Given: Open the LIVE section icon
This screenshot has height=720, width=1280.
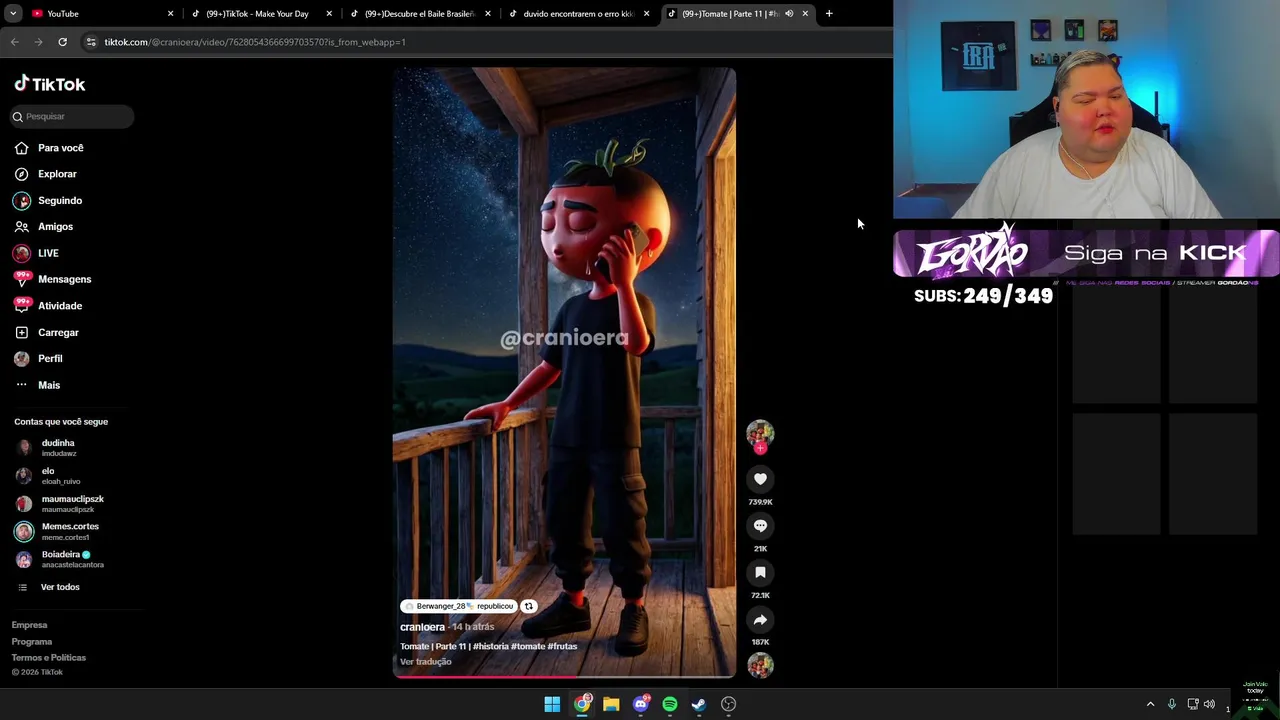Looking at the screenshot, I should (x=21, y=253).
